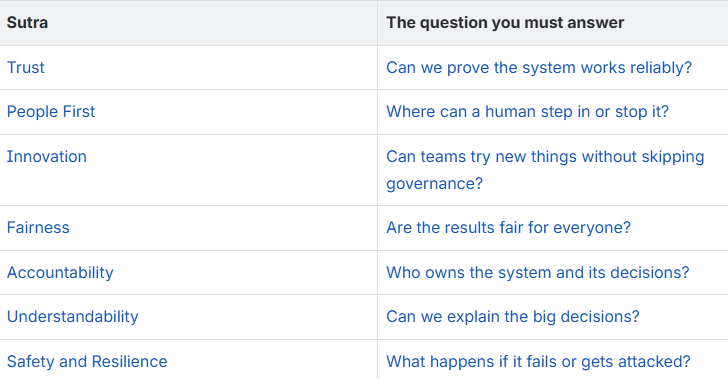Click the Fairness link
Image resolution: width=728 pixels, height=379 pixels.
38,228
